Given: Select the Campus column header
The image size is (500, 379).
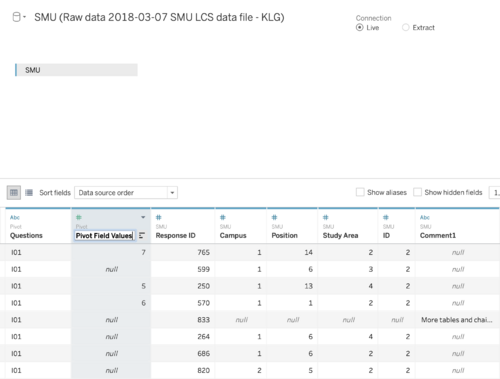Looking at the screenshot, I should coord(241,226).
